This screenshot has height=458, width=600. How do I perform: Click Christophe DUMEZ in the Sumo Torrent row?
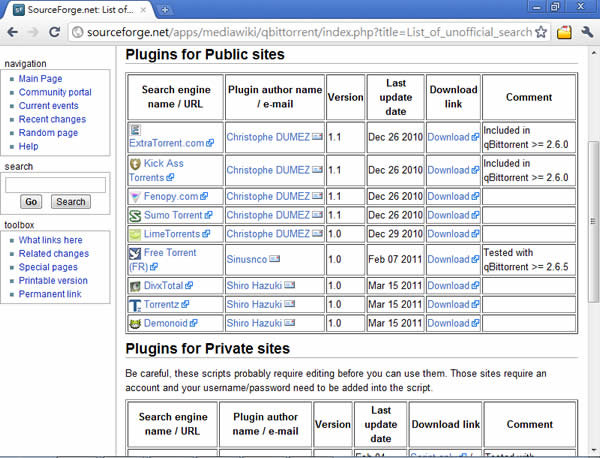point(268,215)
